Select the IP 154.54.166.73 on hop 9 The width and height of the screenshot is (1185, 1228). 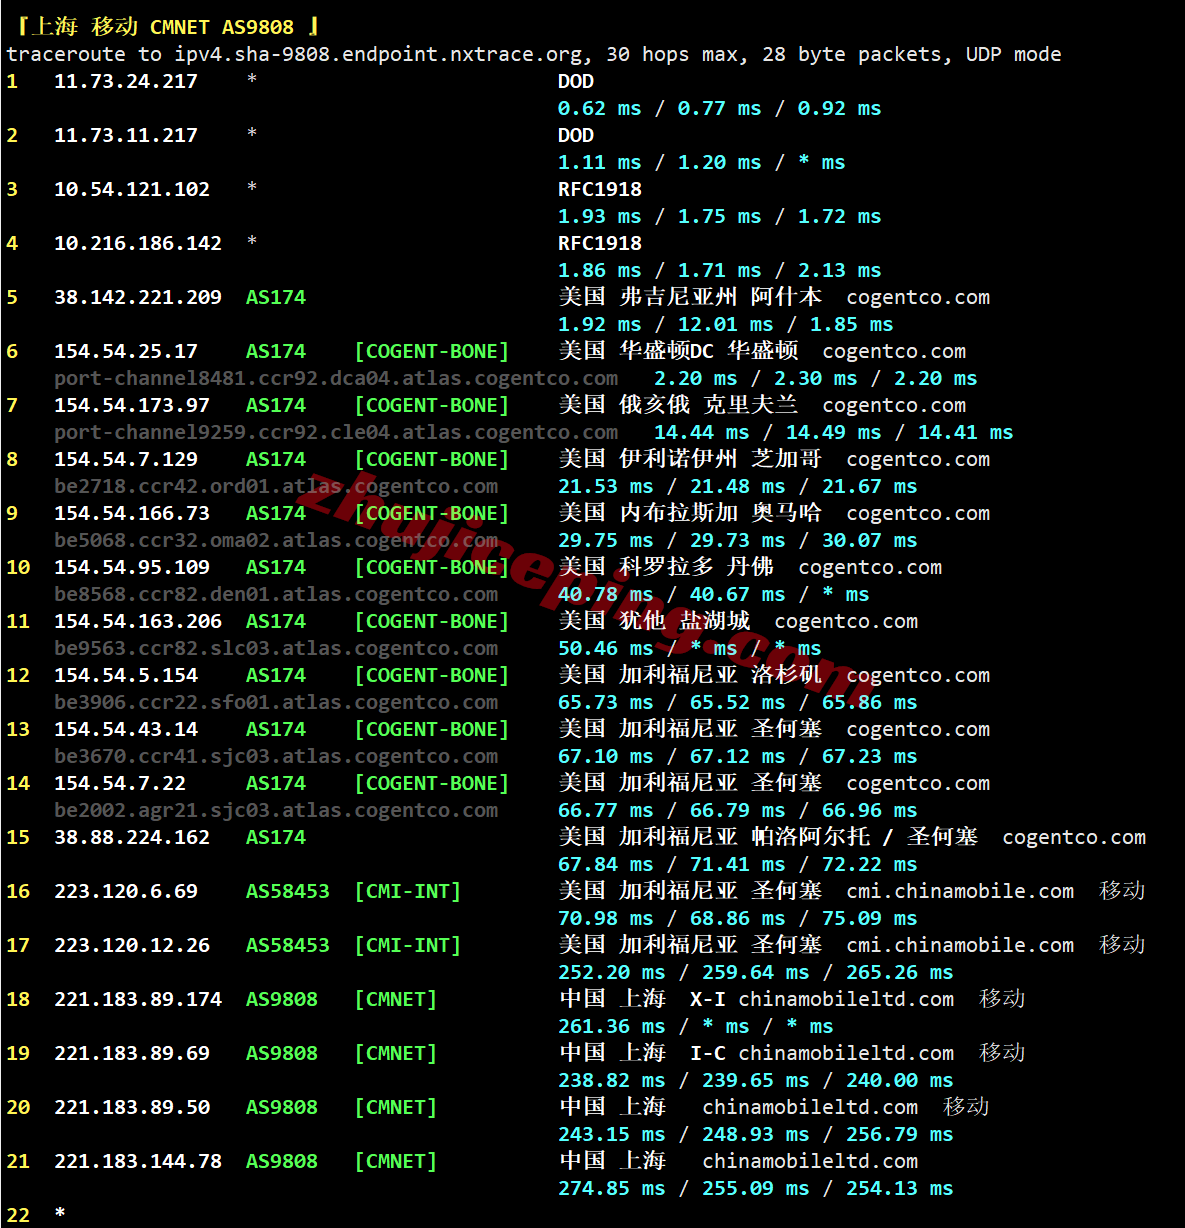click(132, 513)
